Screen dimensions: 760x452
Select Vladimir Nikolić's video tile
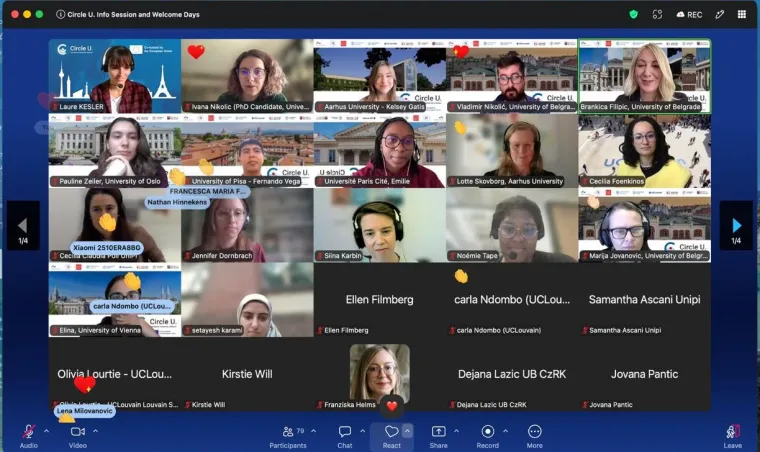click(512, 76)
